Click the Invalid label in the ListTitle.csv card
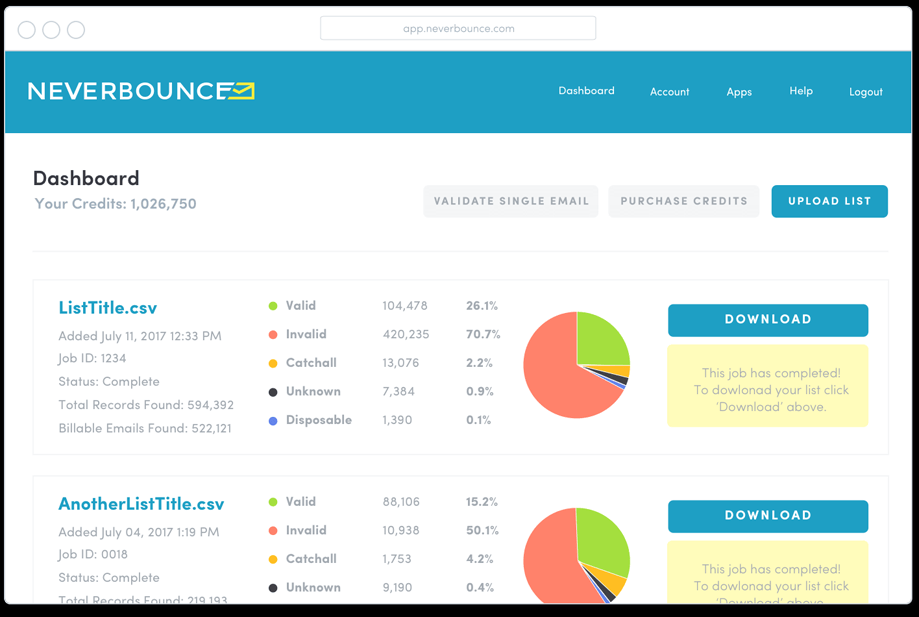The width and height of the screenshot is (919, 617). [x=306, y=335]
